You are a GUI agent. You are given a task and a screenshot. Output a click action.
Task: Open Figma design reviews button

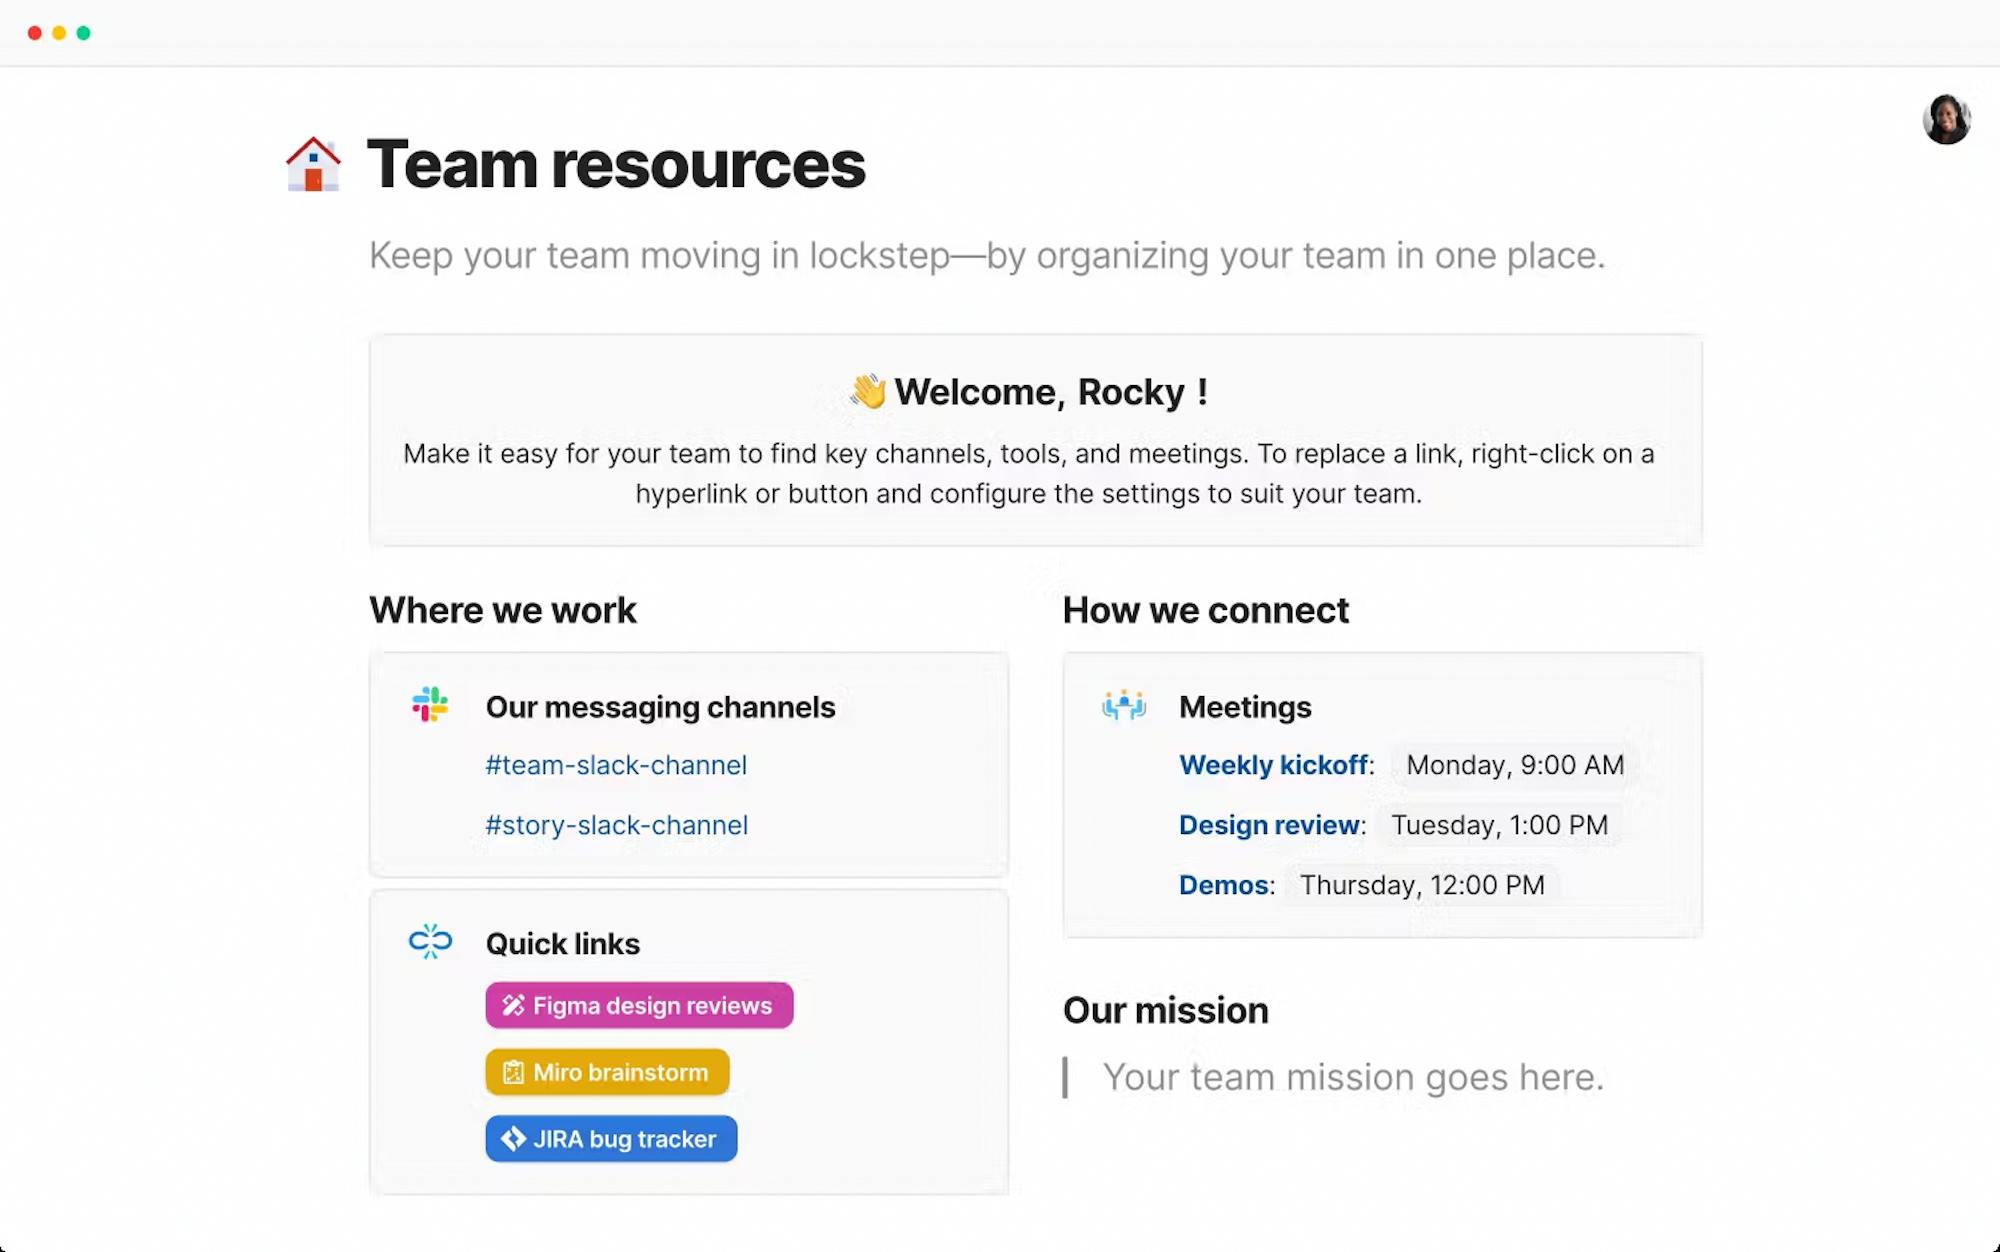coord(639,1005)
